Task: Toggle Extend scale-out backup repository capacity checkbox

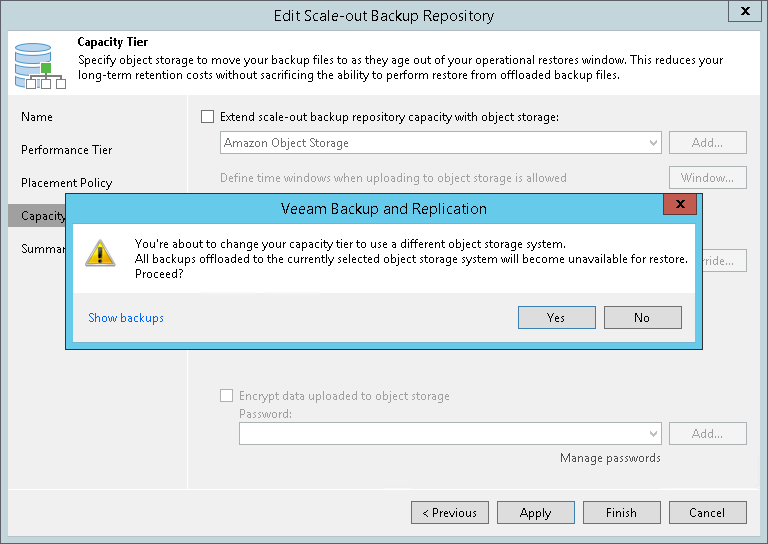Action: tap(207, 117)
